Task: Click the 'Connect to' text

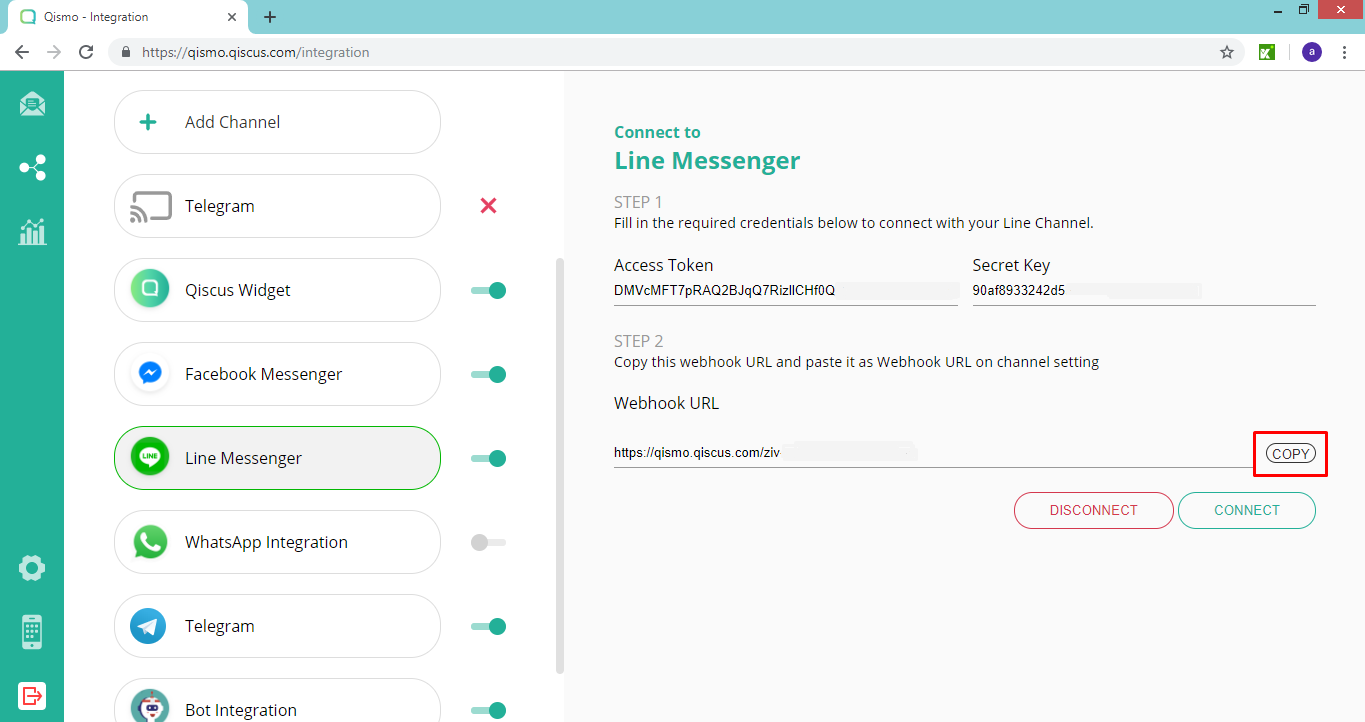Action: 657,132
